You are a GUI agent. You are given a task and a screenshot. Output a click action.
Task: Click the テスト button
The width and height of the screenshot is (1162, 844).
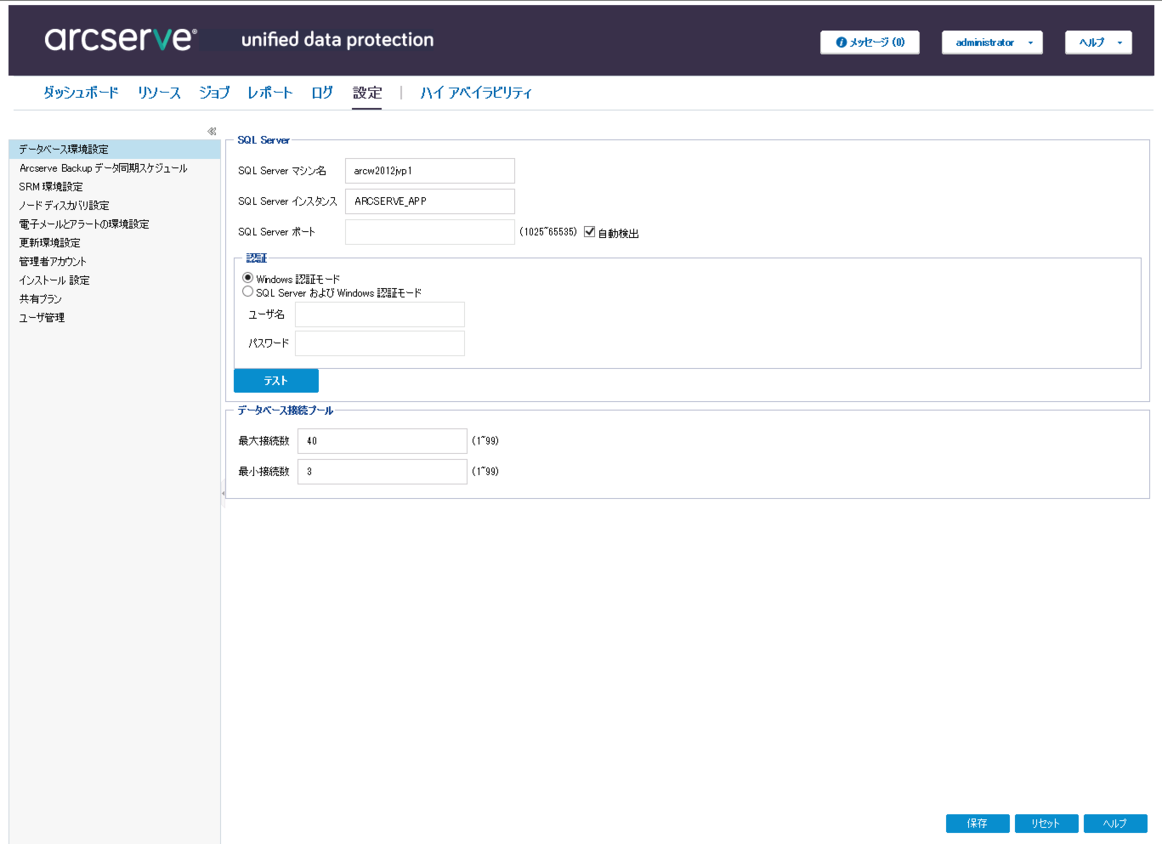[x=276, y=380]
